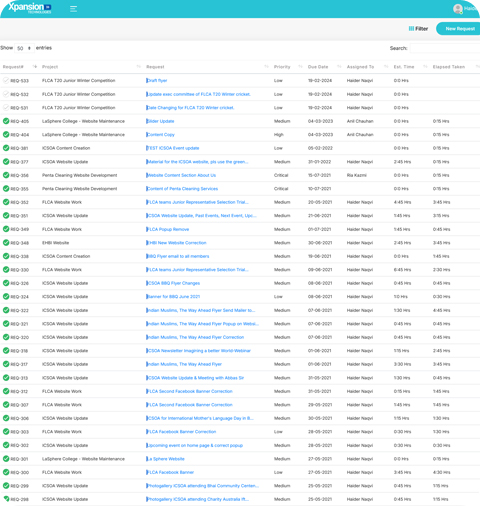Click completed check icon for REQ-349

point(6,229)
